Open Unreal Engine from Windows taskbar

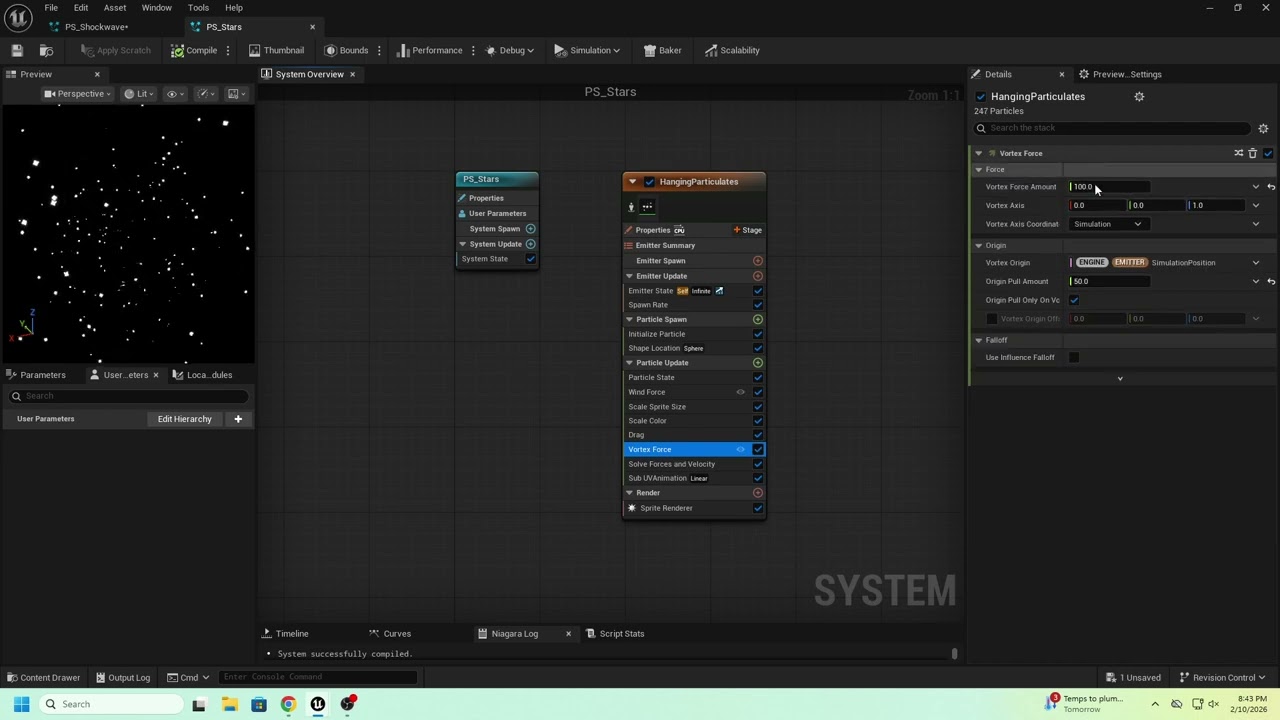pyautogui.click(x=318, y=704)
